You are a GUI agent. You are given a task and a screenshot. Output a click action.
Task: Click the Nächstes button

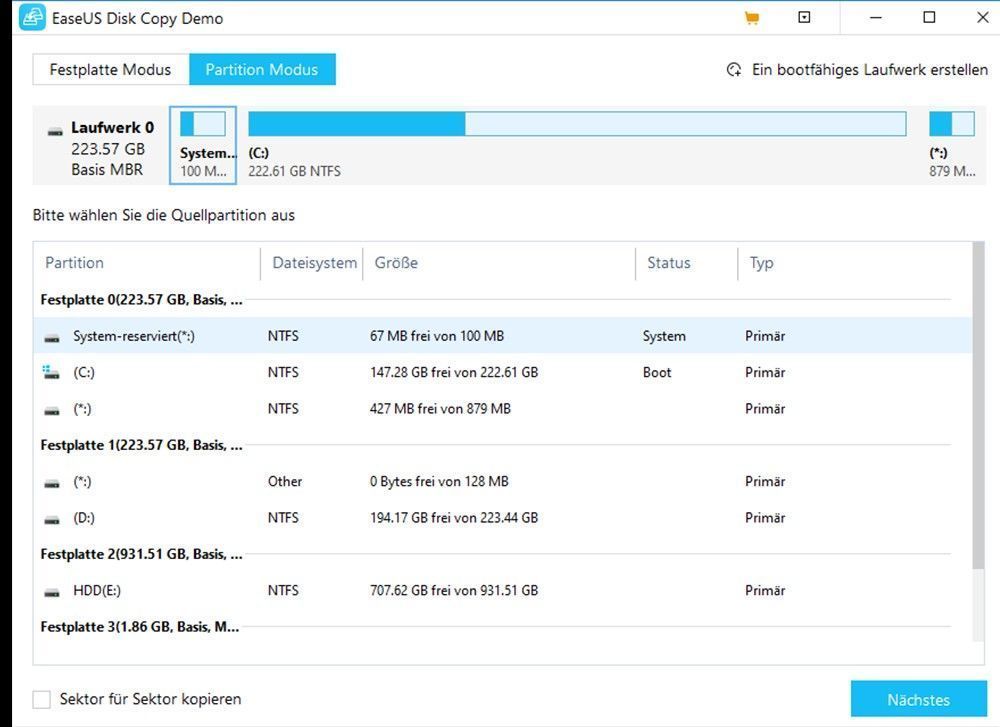918,700
